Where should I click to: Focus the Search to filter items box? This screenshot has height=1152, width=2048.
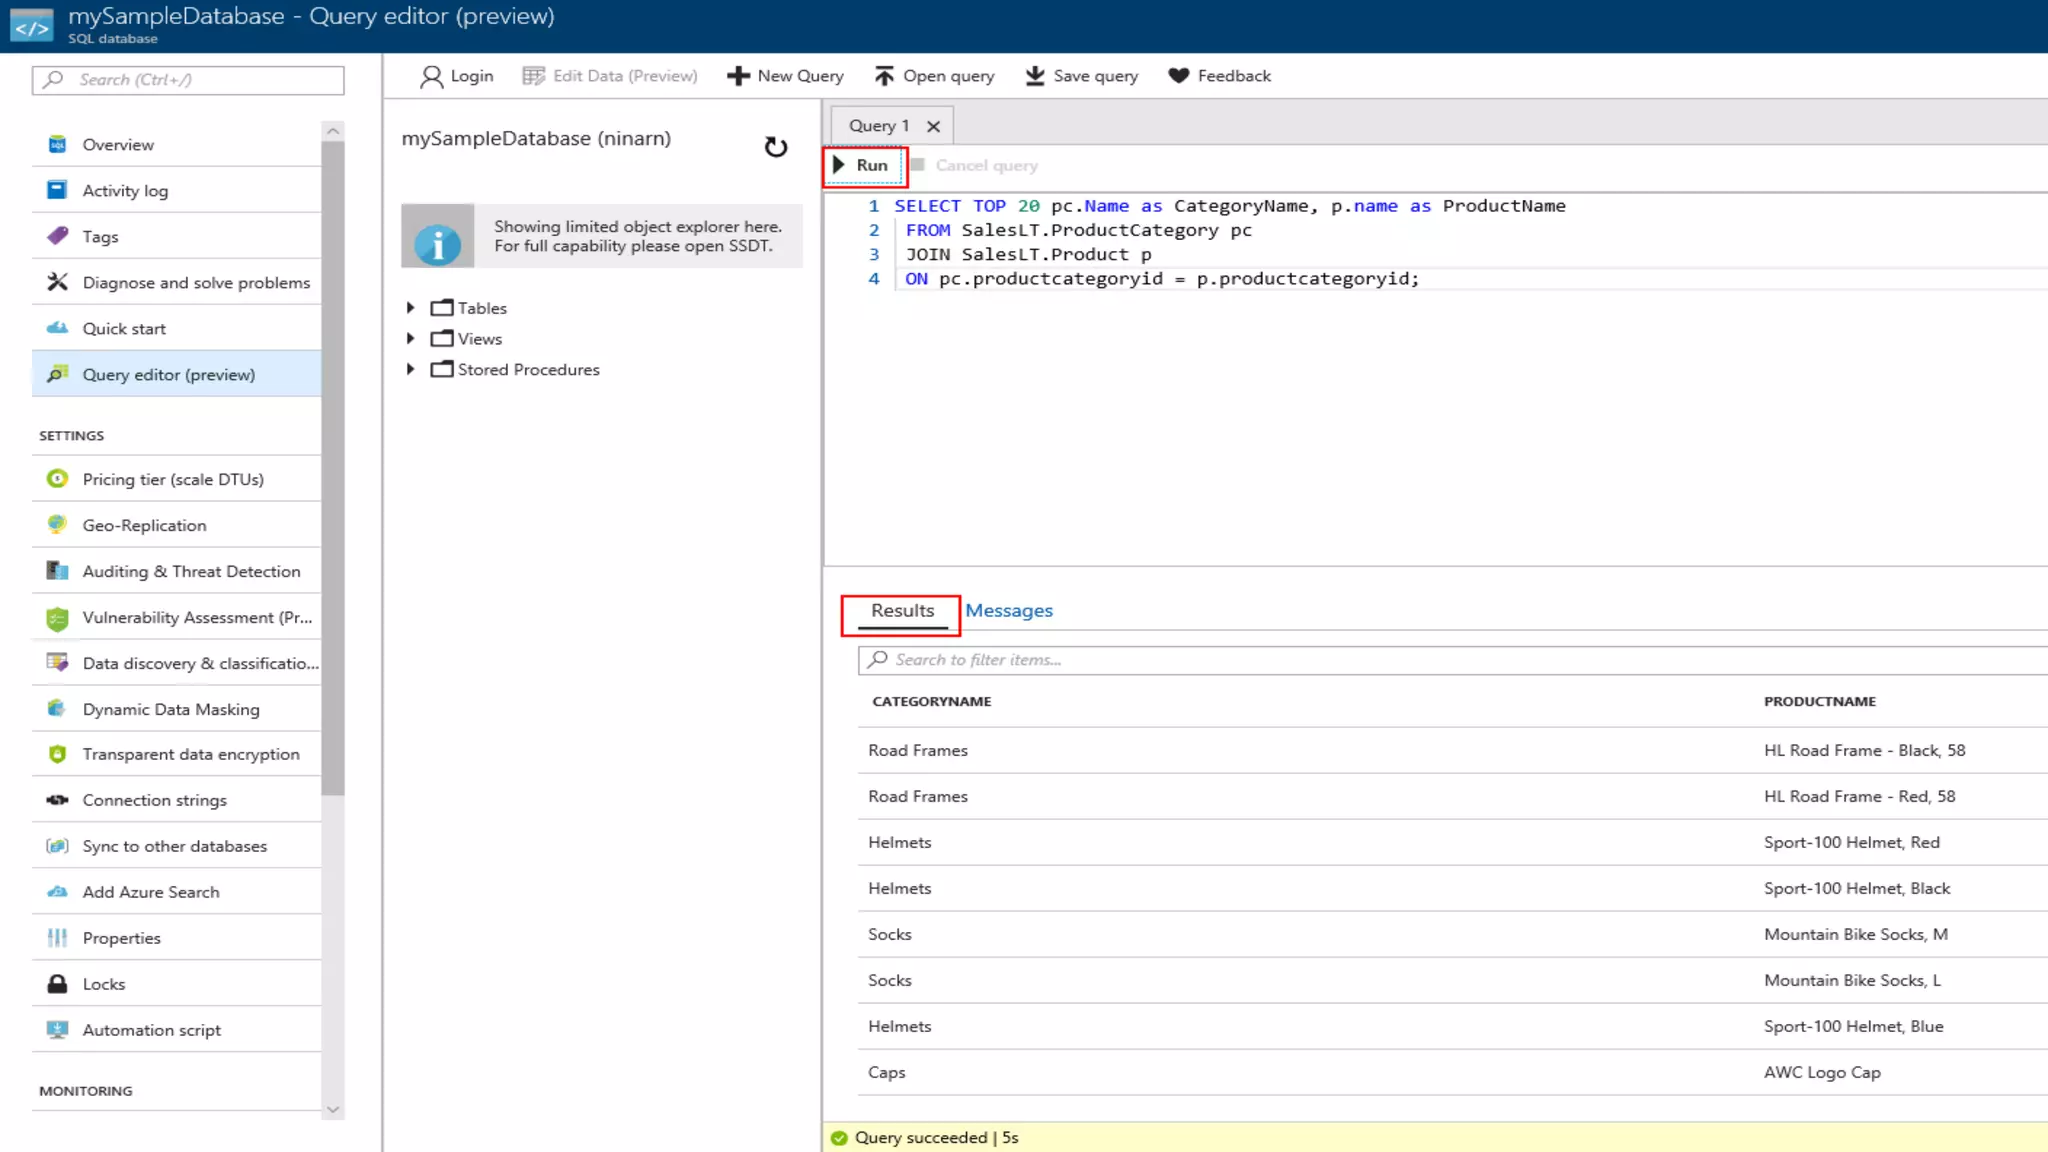1452,660
